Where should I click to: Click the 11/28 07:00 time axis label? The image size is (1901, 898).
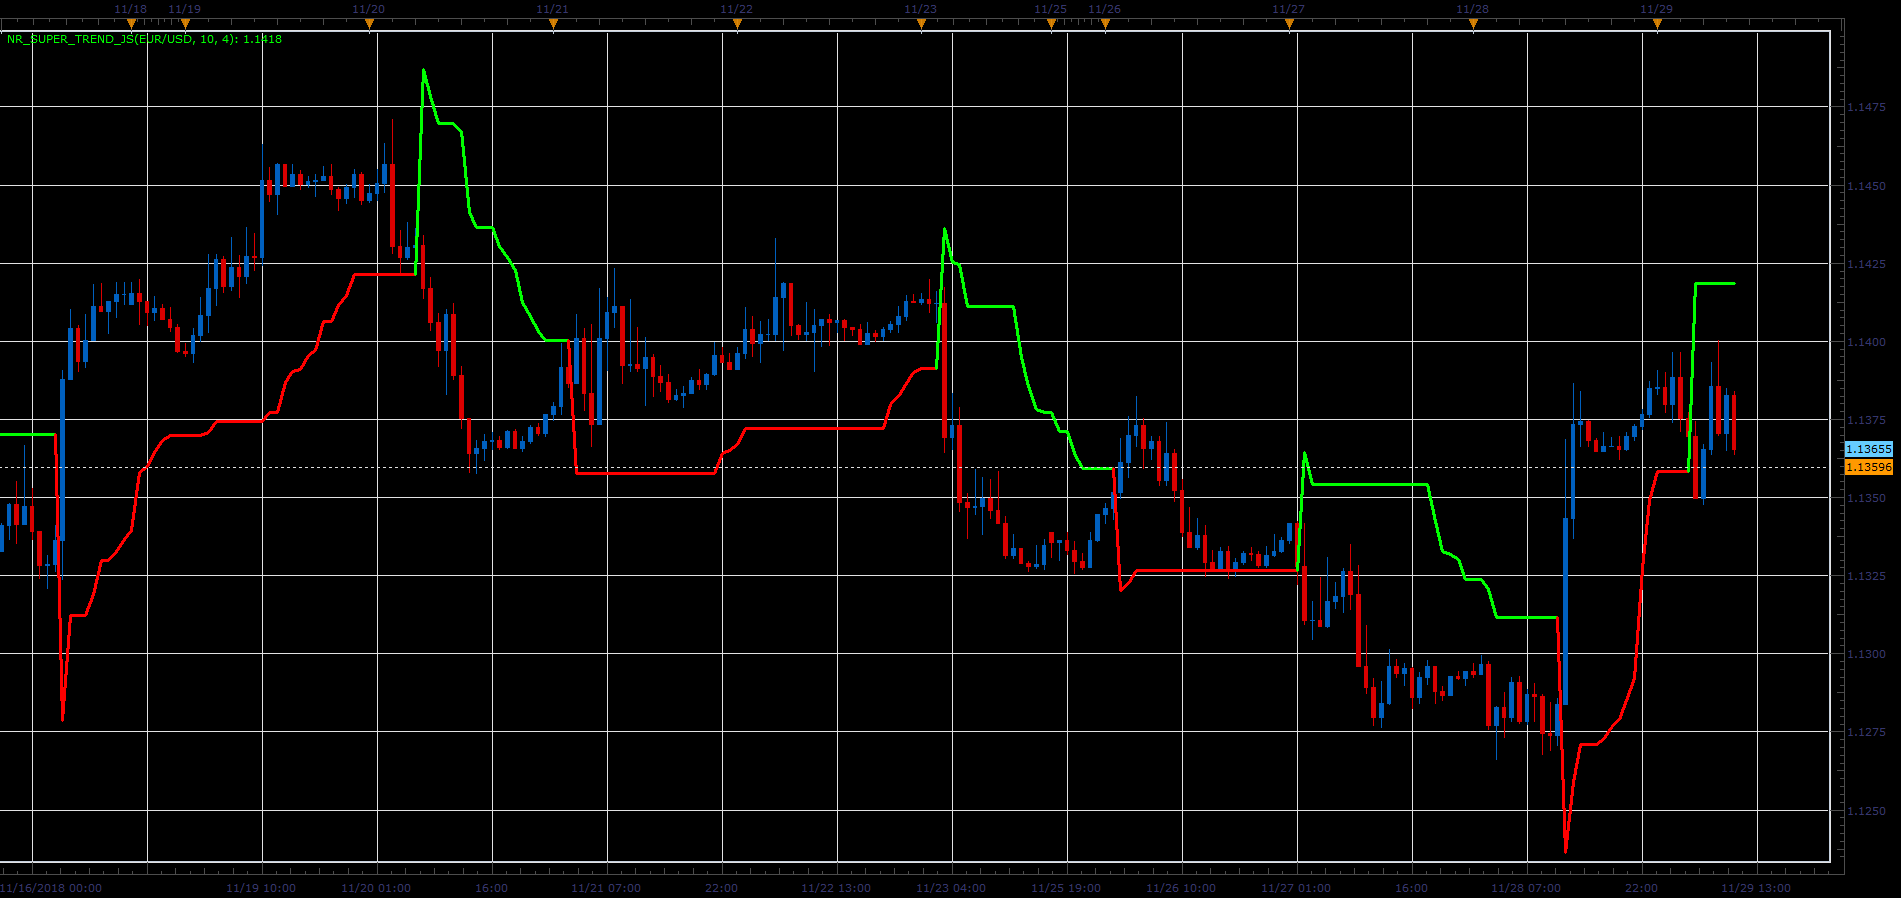[x=1526, y=888]
